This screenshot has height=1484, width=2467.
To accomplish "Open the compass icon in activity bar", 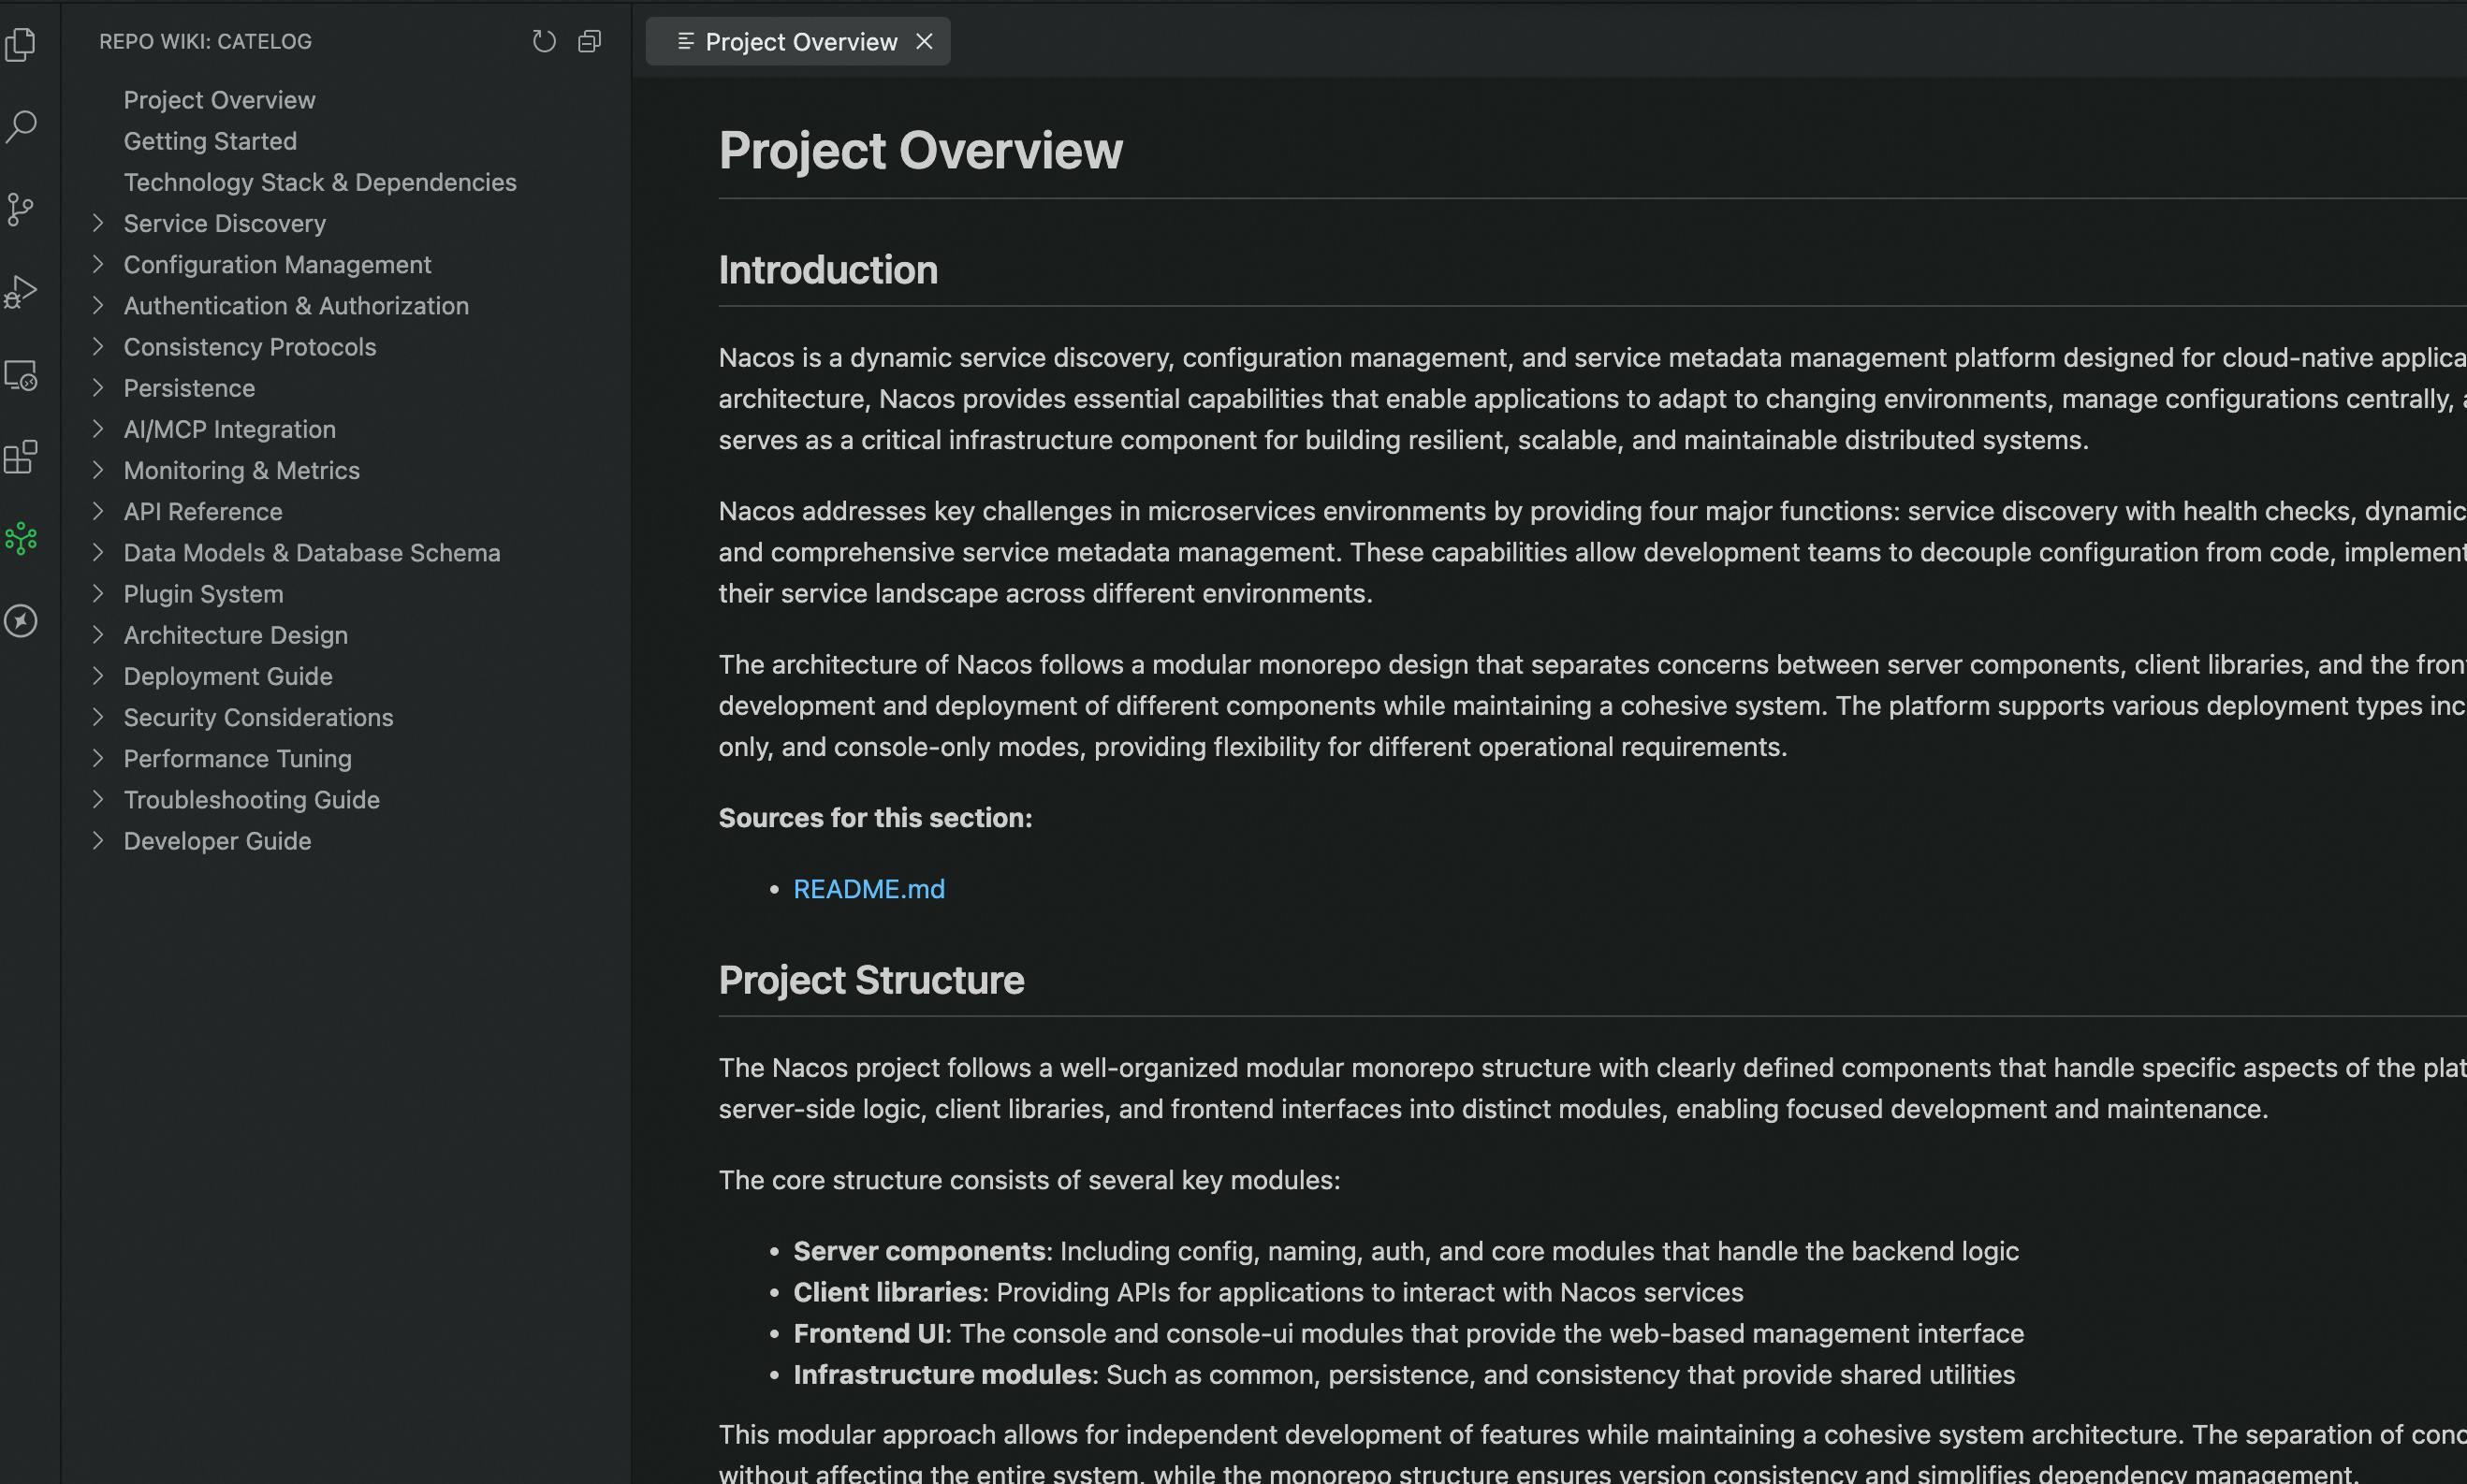I will [x=21, y=621].
